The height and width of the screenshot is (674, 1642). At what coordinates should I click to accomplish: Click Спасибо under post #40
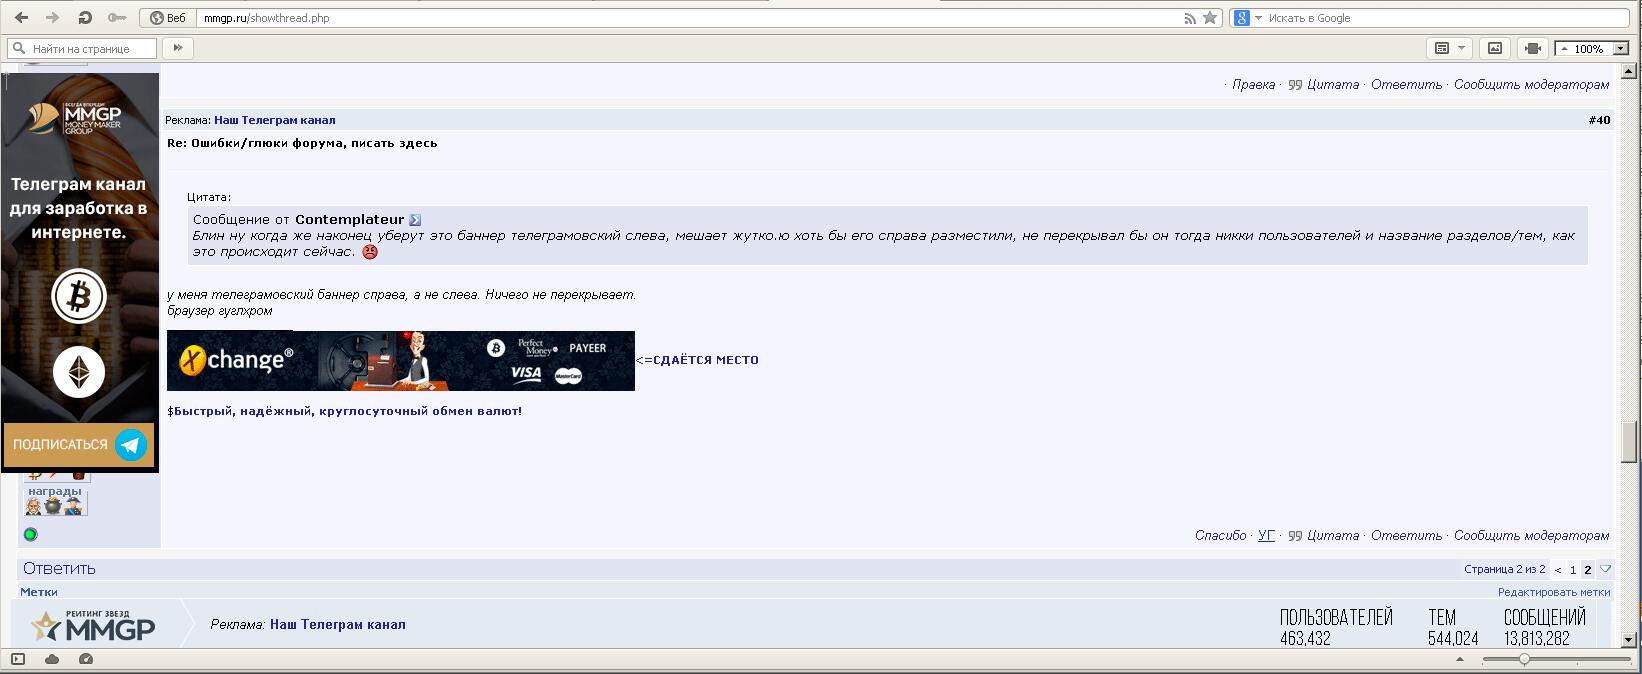coord(1220,536)
